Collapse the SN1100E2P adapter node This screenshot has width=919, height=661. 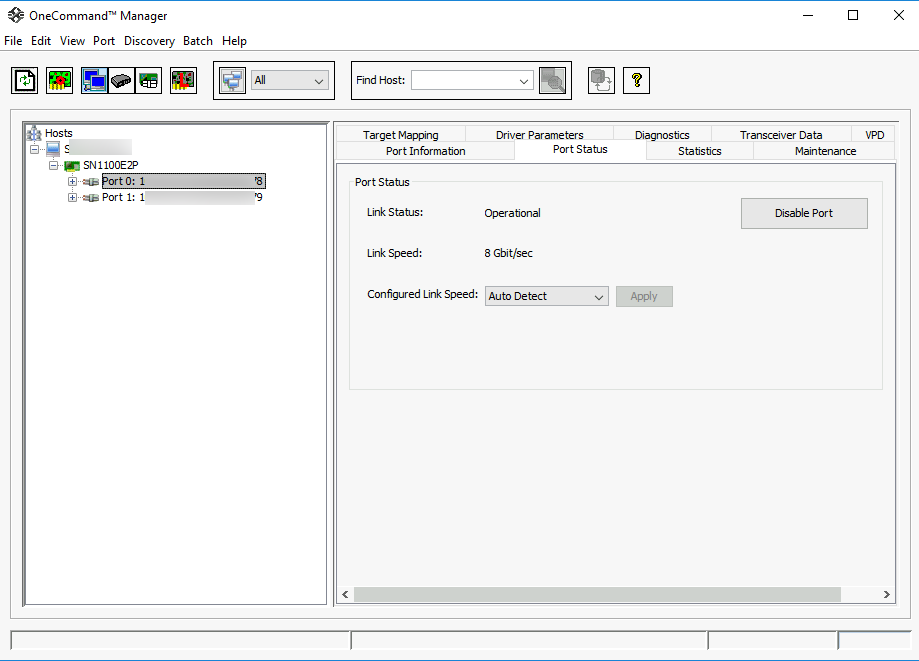point(53,165)
